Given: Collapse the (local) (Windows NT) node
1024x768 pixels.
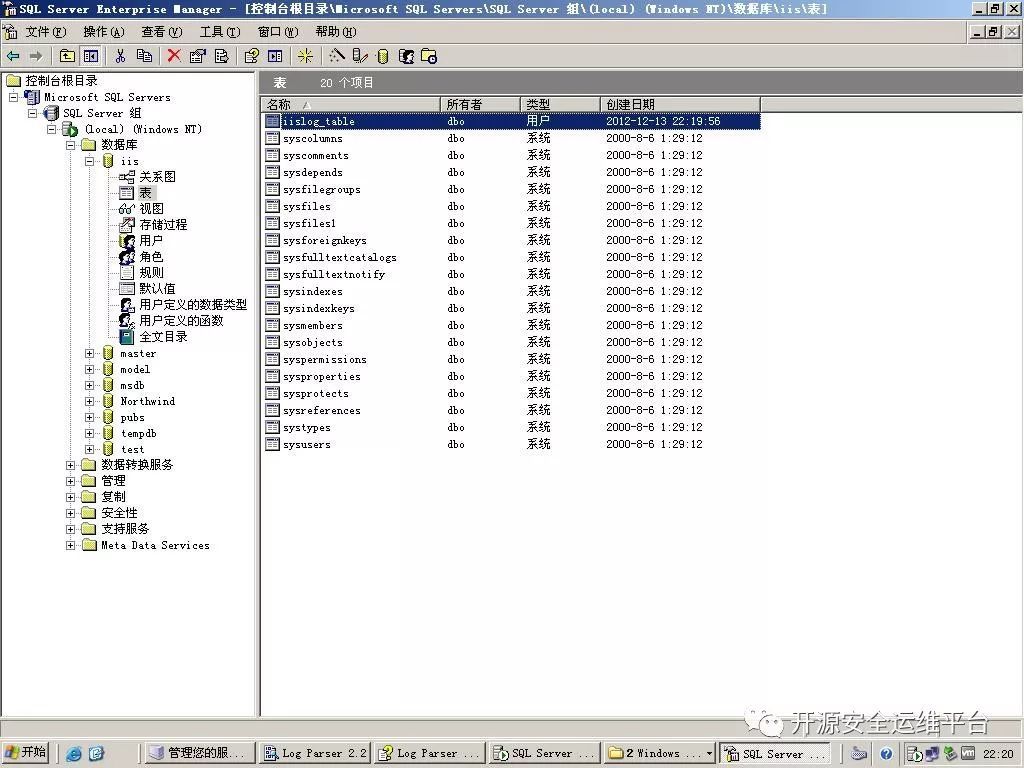Looking at the screenshot, I should (x=51, y=129).
